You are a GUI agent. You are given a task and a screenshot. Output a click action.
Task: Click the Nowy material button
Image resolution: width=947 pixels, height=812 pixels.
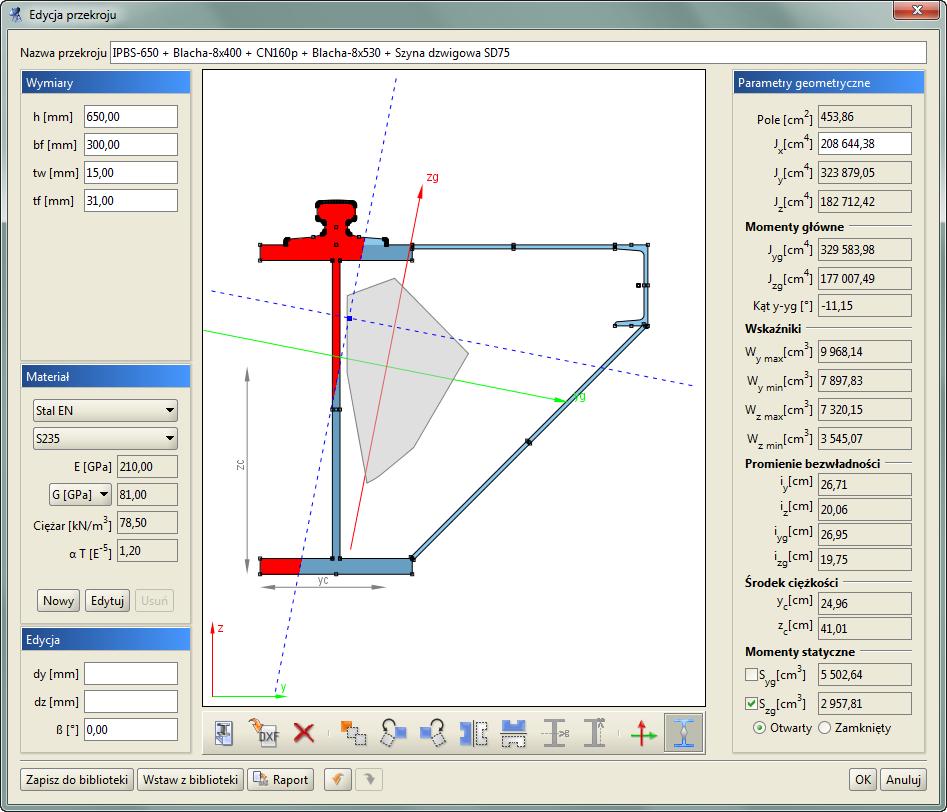(x=59, y=601)
